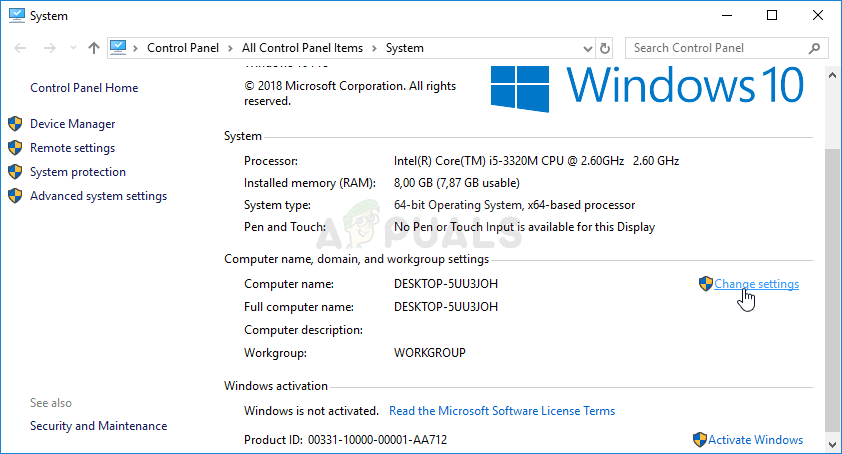This screenshot has width=842, height=454.
Task: Navigate to Control Panel breadcrumb
Action: point(180,48)
